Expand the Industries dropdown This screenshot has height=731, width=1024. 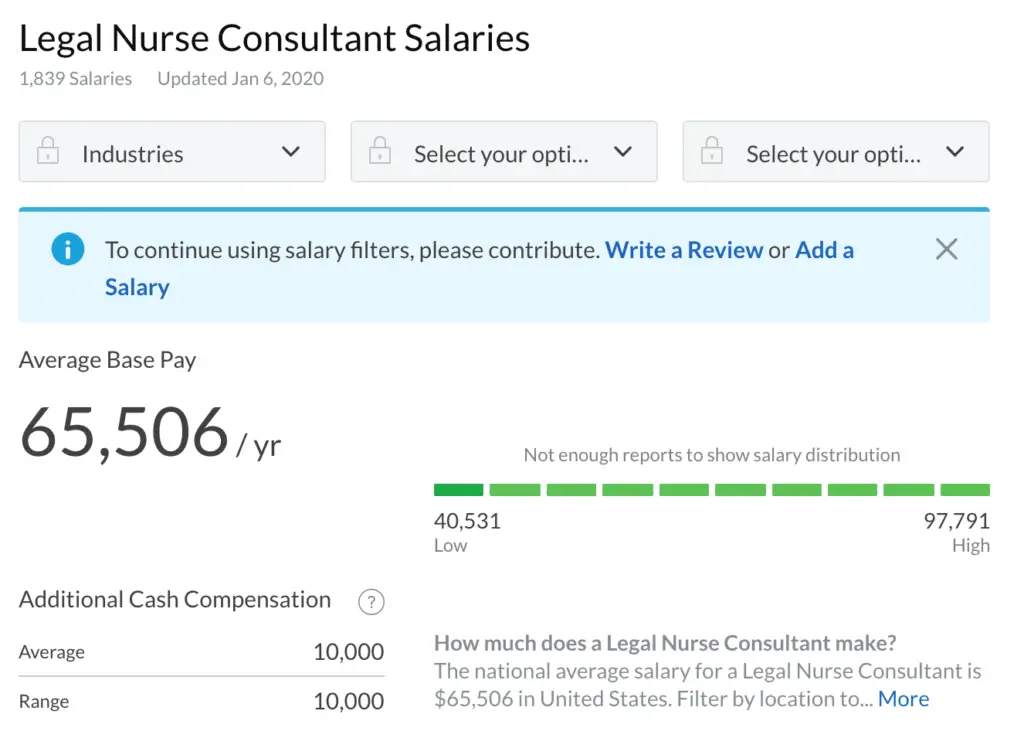click(172, 153)
